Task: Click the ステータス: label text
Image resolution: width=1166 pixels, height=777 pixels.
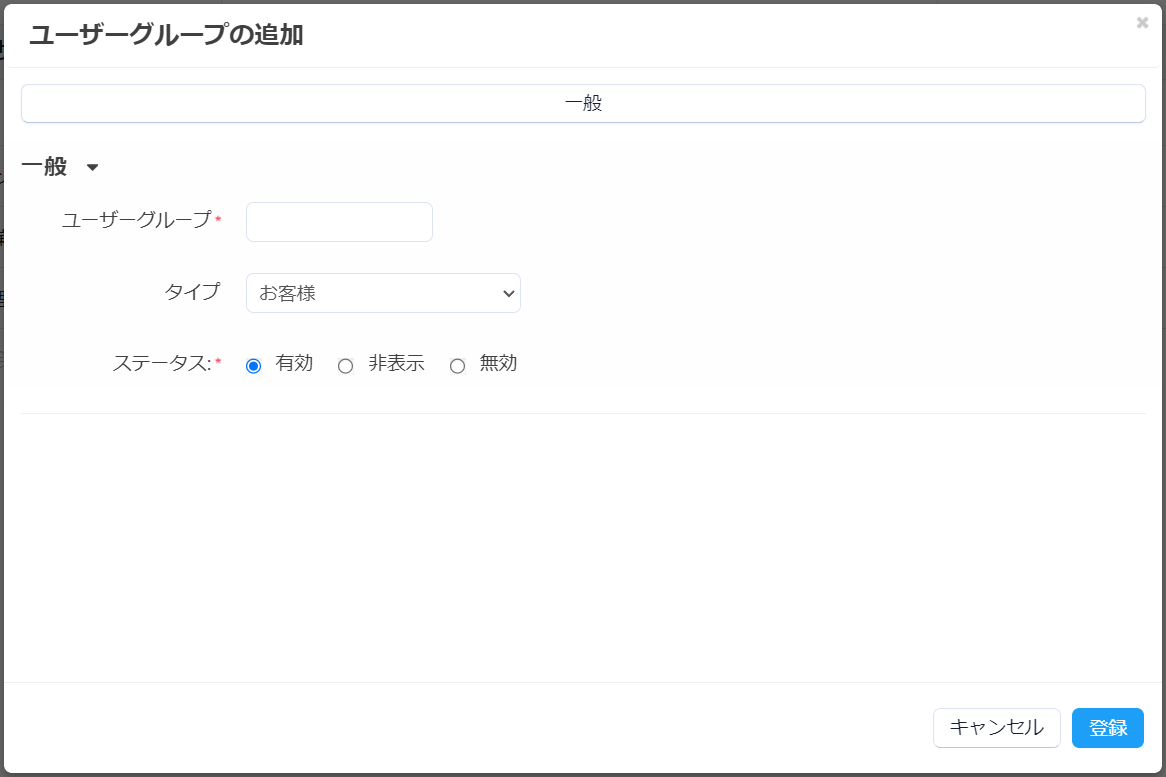Action: 162,363
